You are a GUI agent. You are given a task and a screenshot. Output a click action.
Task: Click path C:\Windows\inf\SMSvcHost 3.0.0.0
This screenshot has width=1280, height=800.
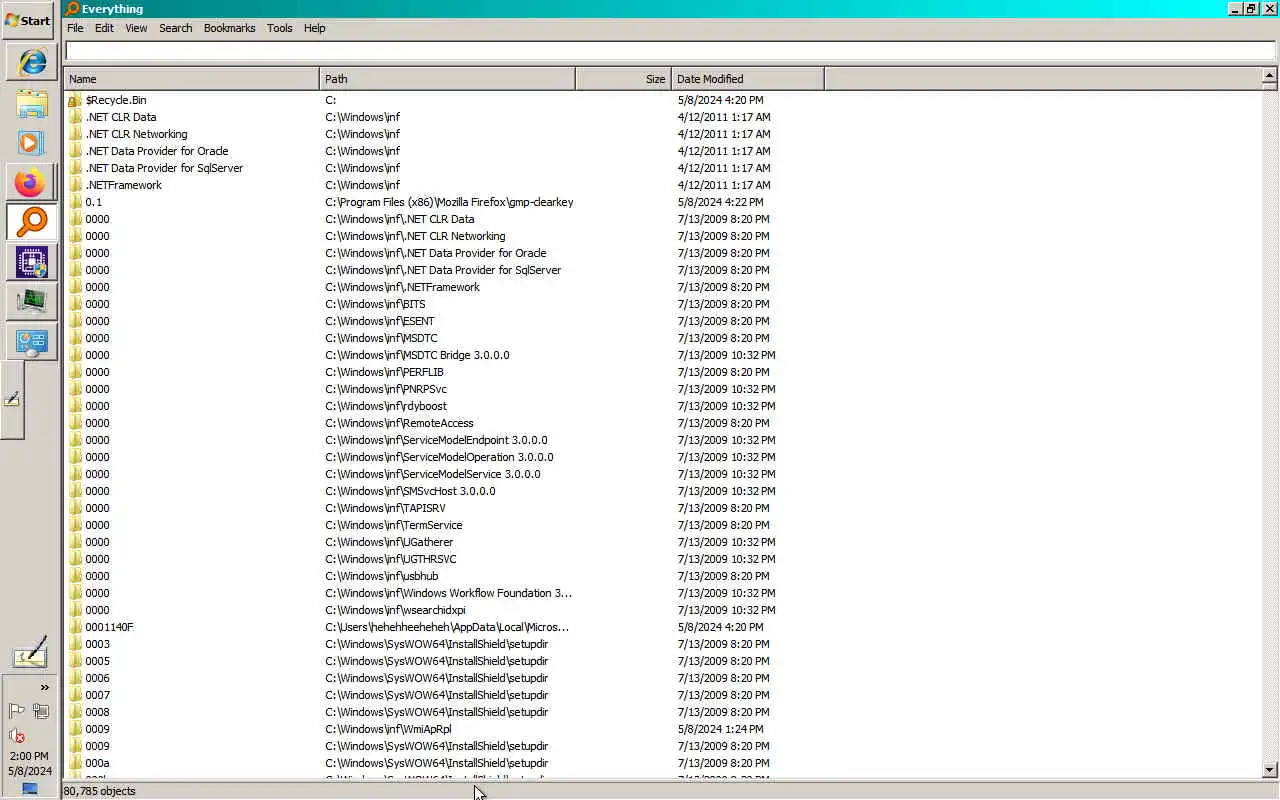click(x=410, y=491)
